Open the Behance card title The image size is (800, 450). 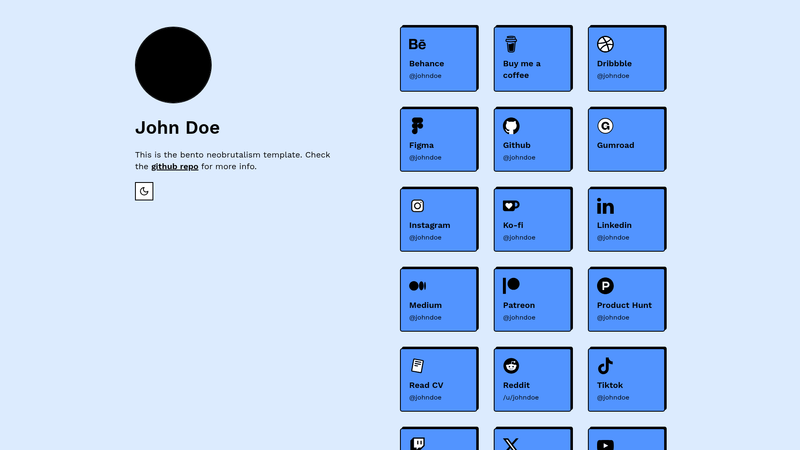427,64
